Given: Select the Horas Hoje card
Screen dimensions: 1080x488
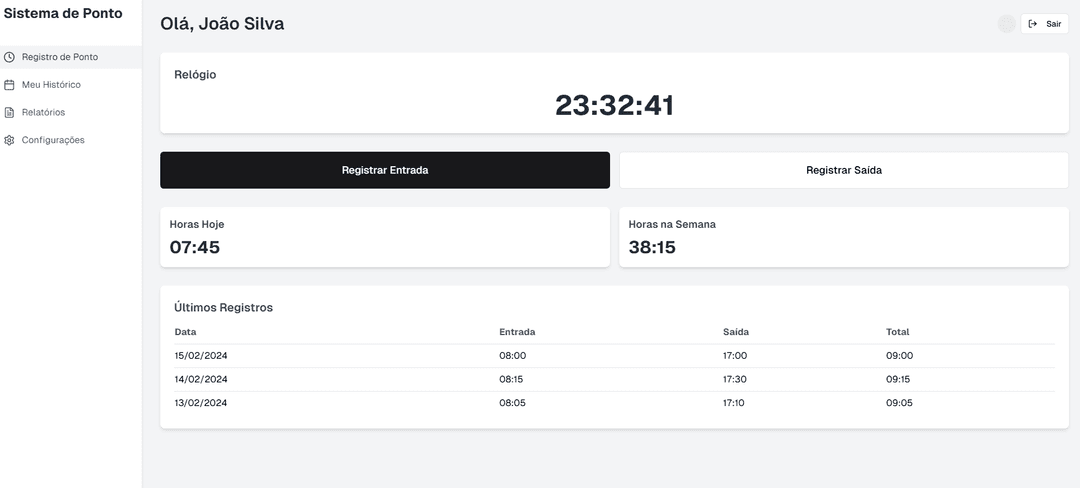Looking at the screenshot, I should pos(384,237).
